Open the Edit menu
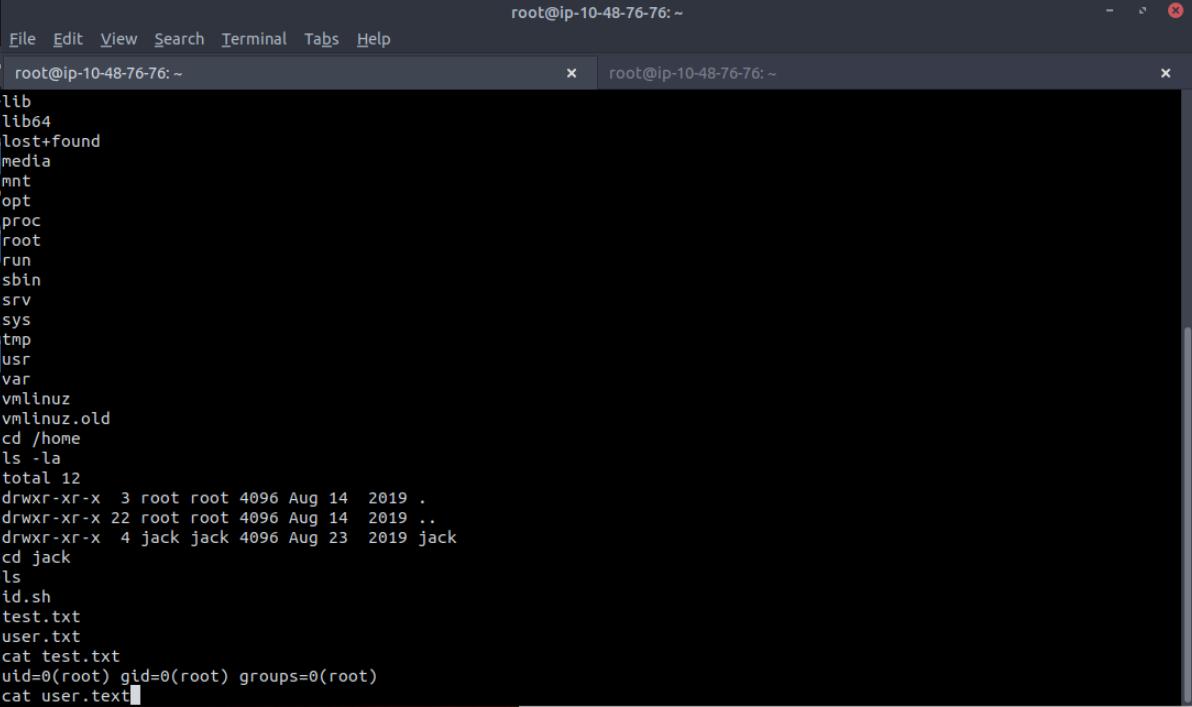The image size is (1192, 707). (68, 39)
